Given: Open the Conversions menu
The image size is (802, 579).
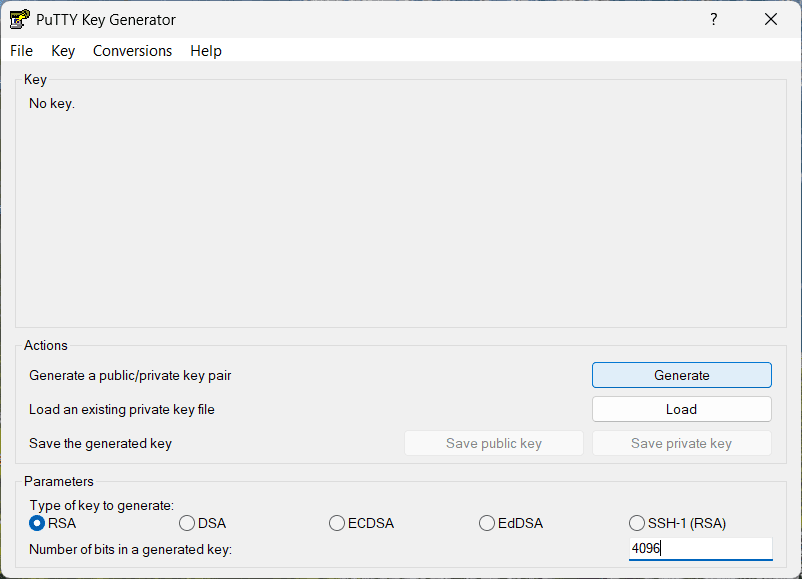Looking at the screenshot, I should [x=132, y=51].
